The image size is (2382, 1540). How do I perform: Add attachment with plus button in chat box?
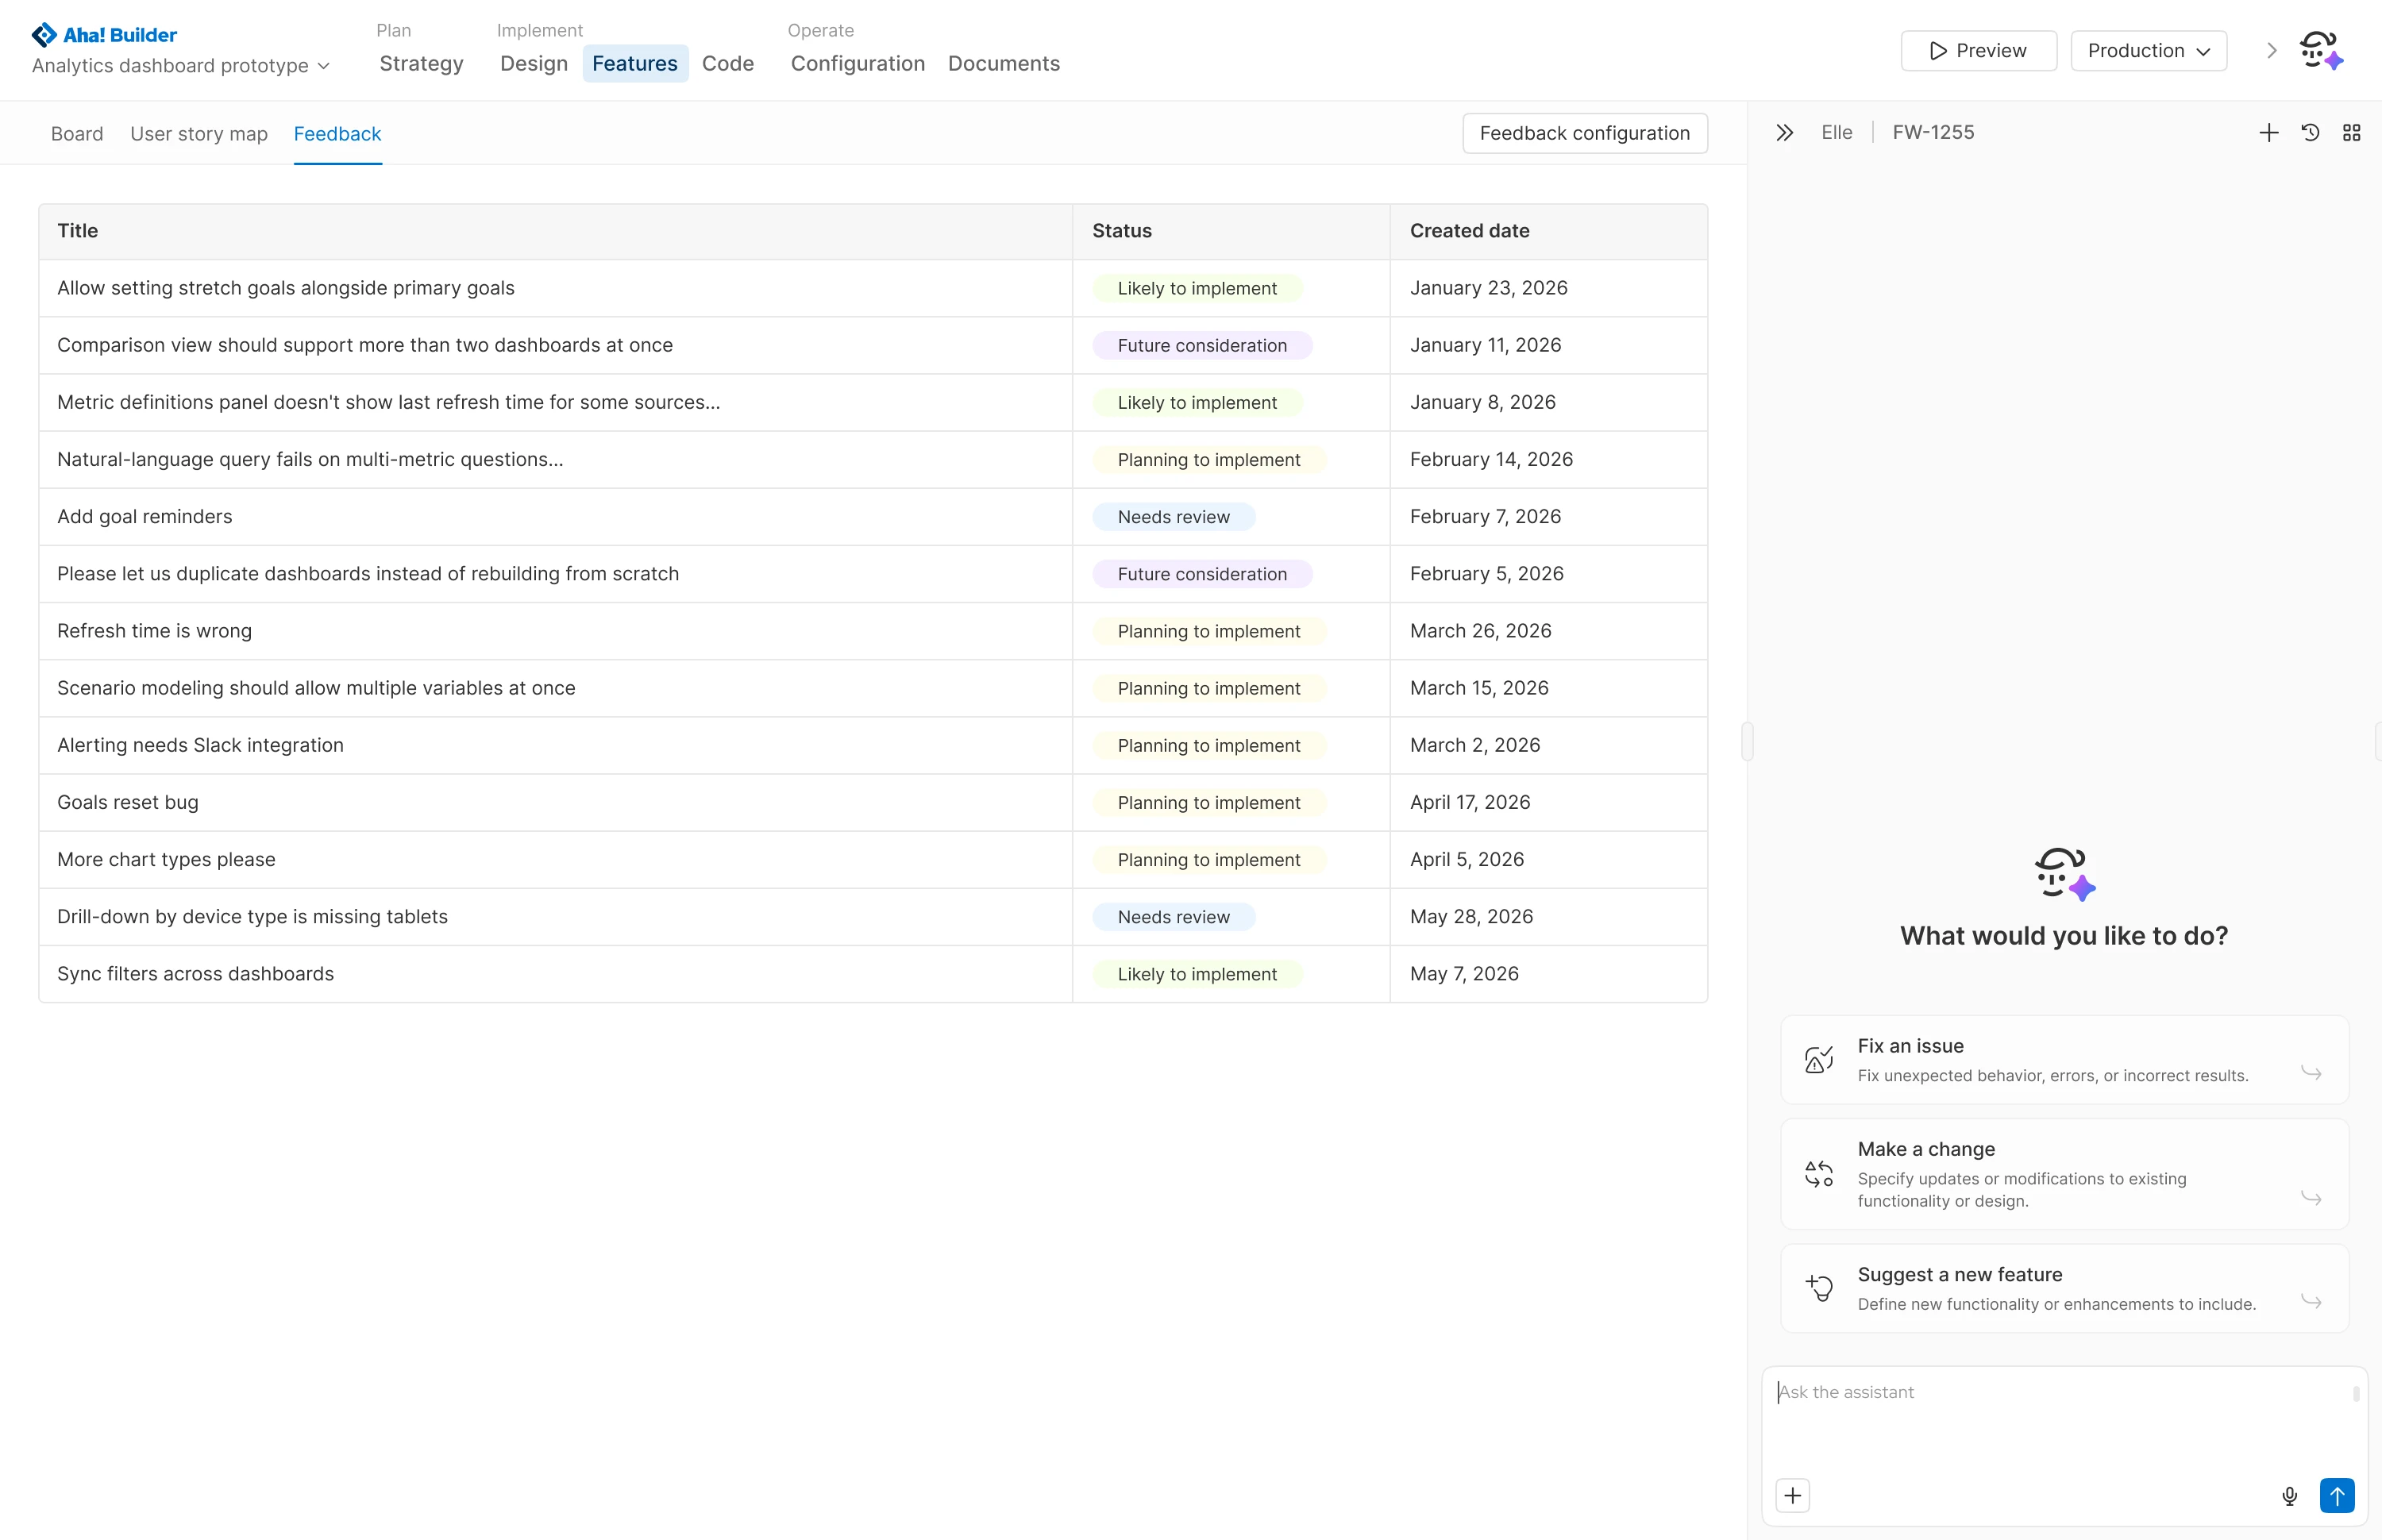pos(1792,1495)
